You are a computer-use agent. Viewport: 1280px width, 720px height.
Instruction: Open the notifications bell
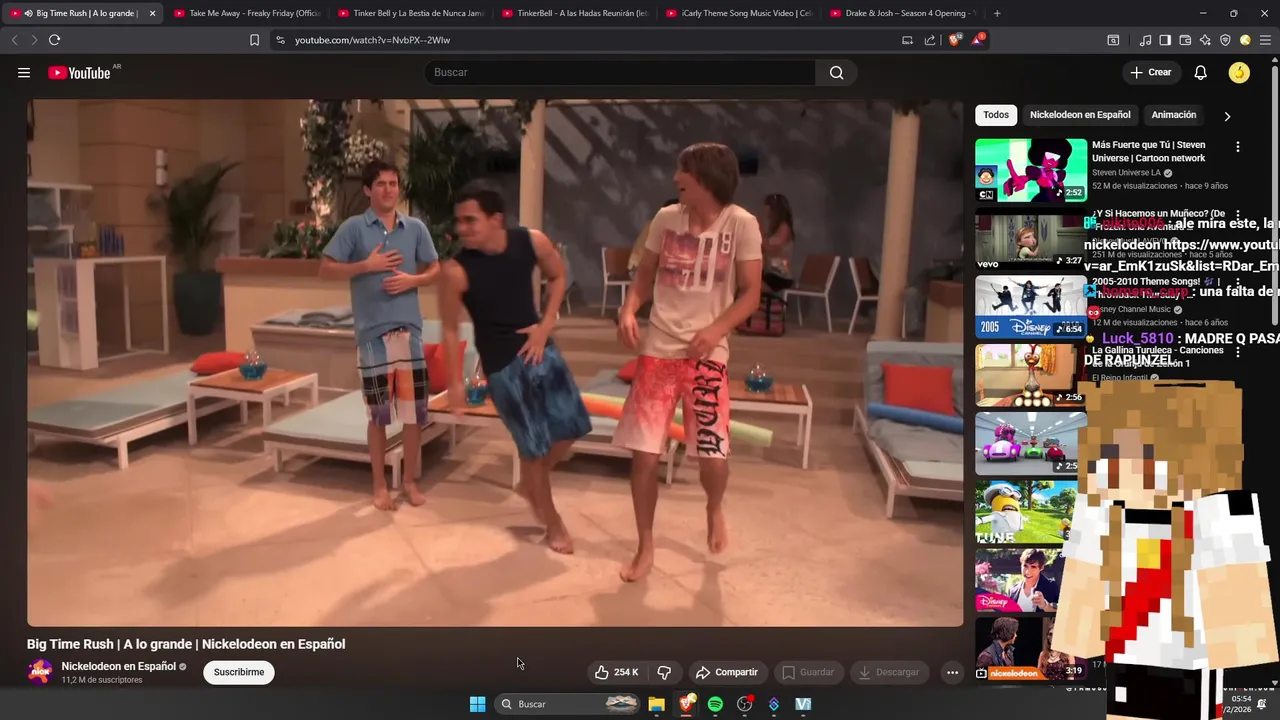click(1201, 72)
